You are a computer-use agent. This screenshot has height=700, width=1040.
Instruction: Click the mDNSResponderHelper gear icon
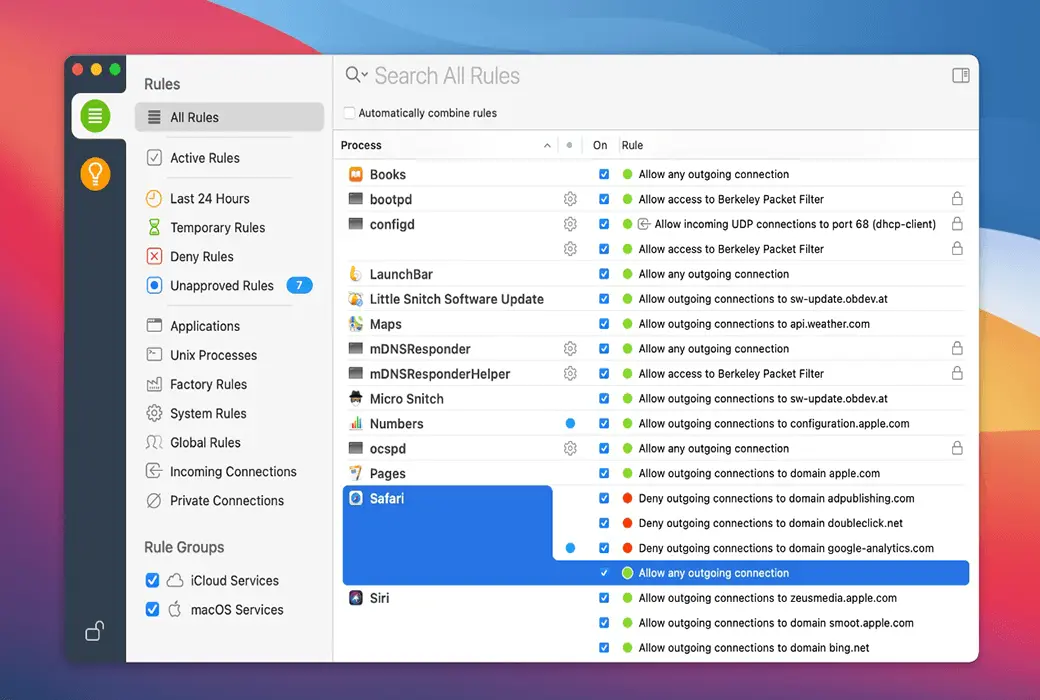tap(570, 374)
